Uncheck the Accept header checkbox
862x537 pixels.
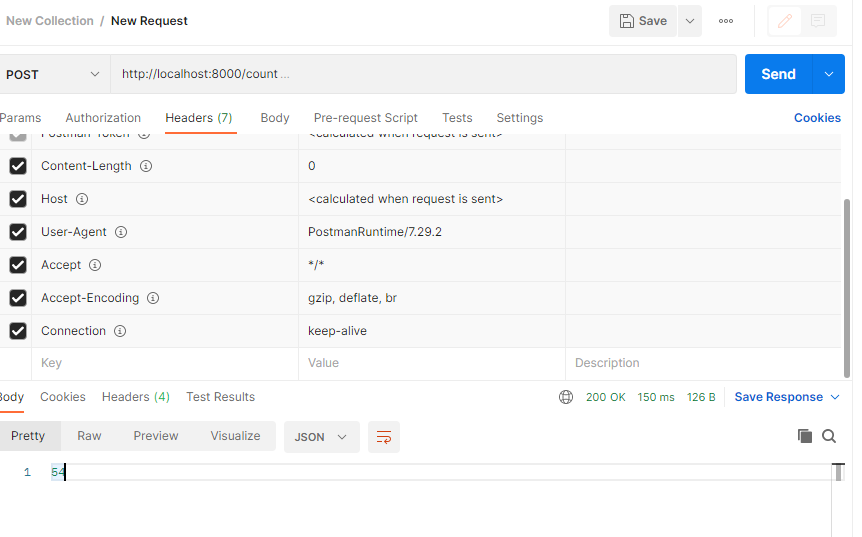(18, 265)
